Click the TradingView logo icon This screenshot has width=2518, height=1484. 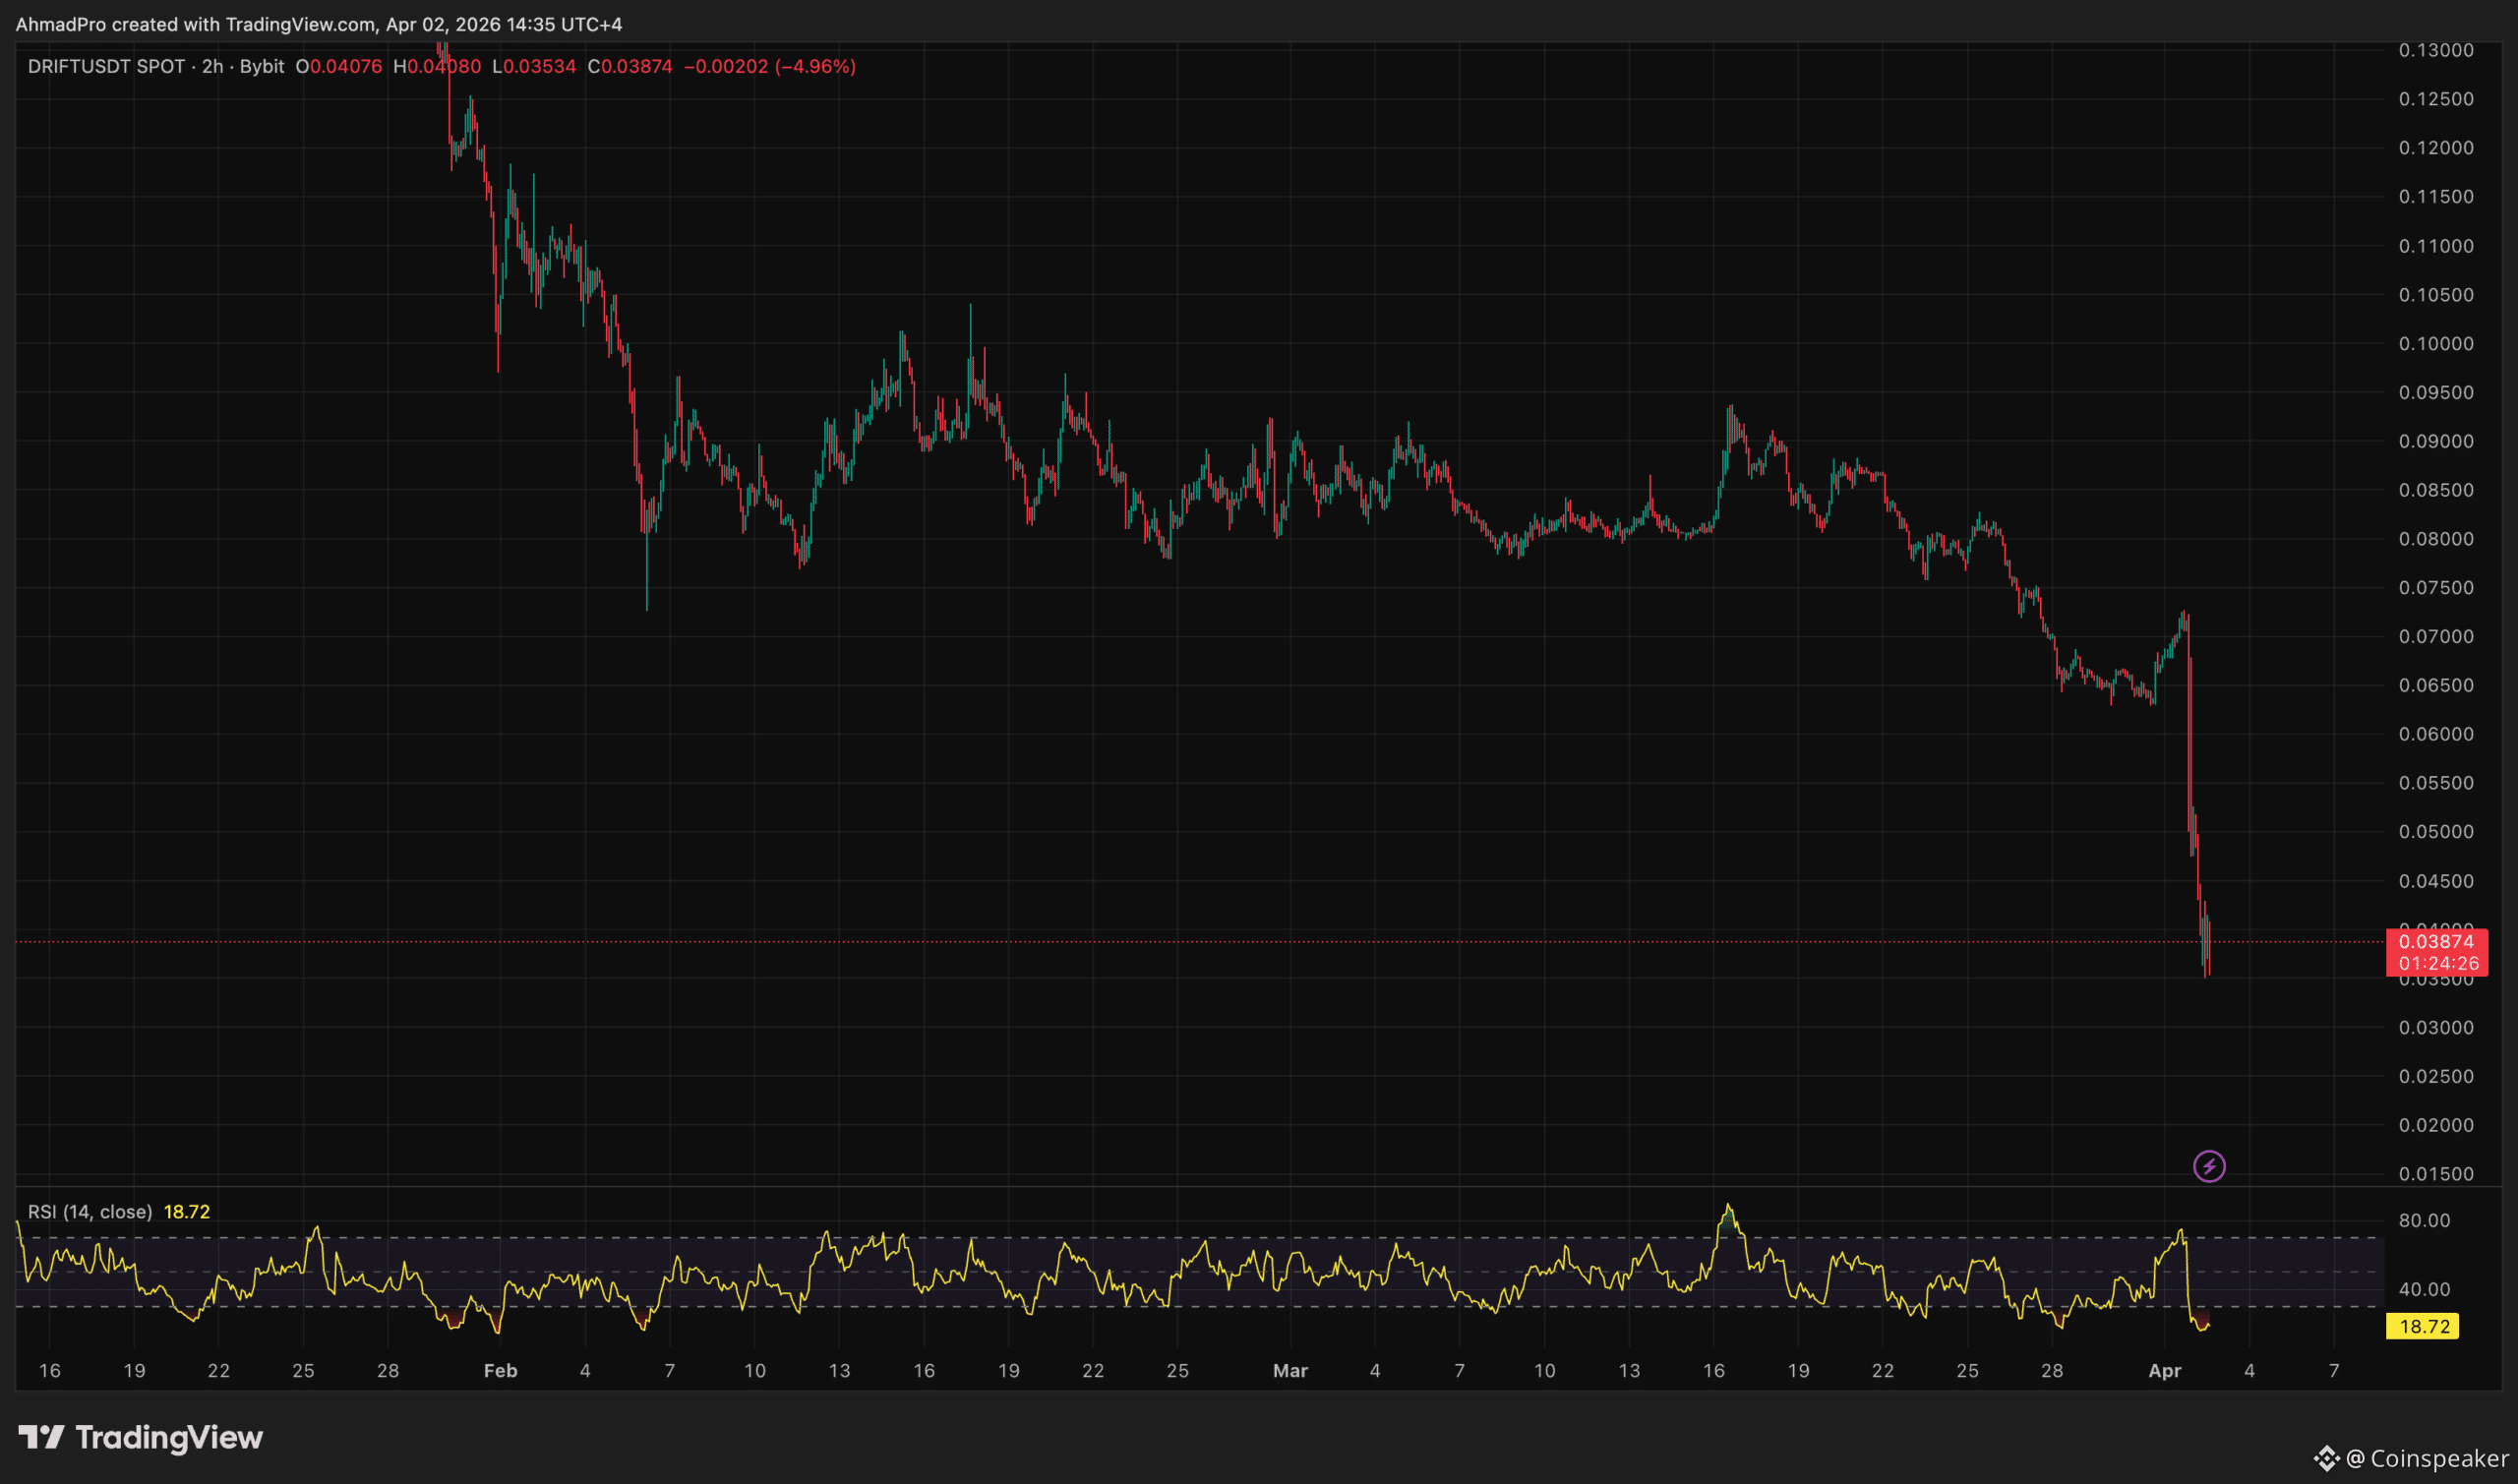coord(41,1437)
